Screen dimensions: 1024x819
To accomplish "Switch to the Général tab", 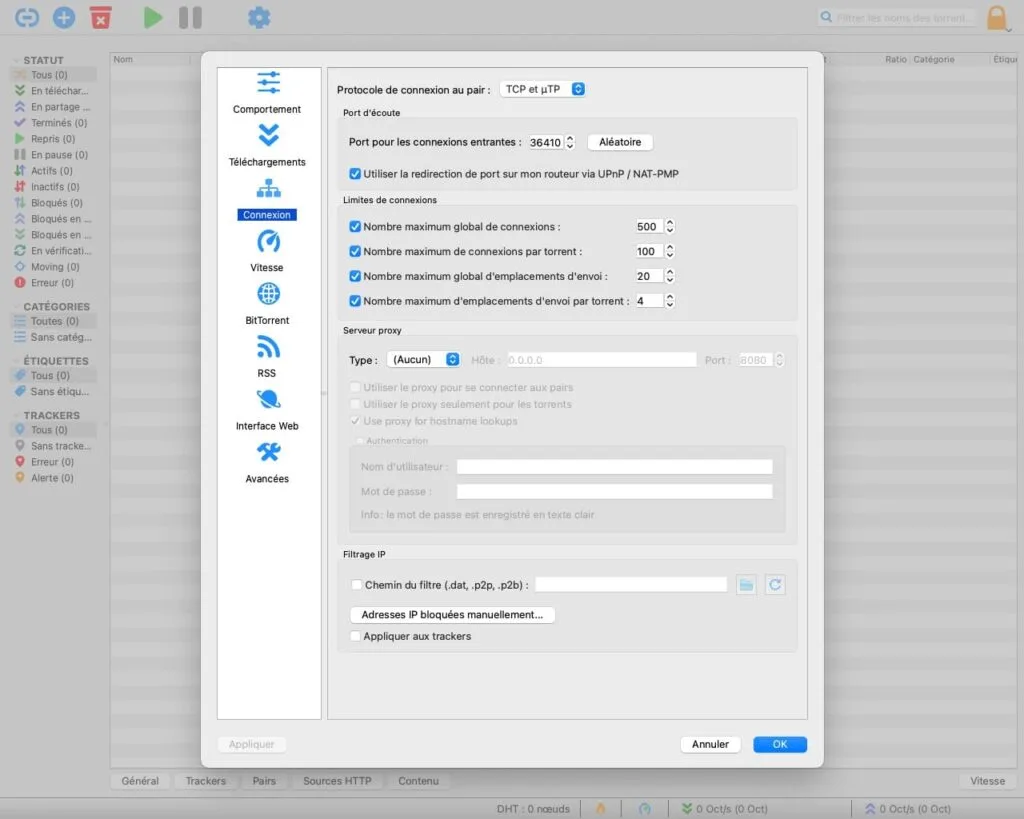I will [140, 780].
